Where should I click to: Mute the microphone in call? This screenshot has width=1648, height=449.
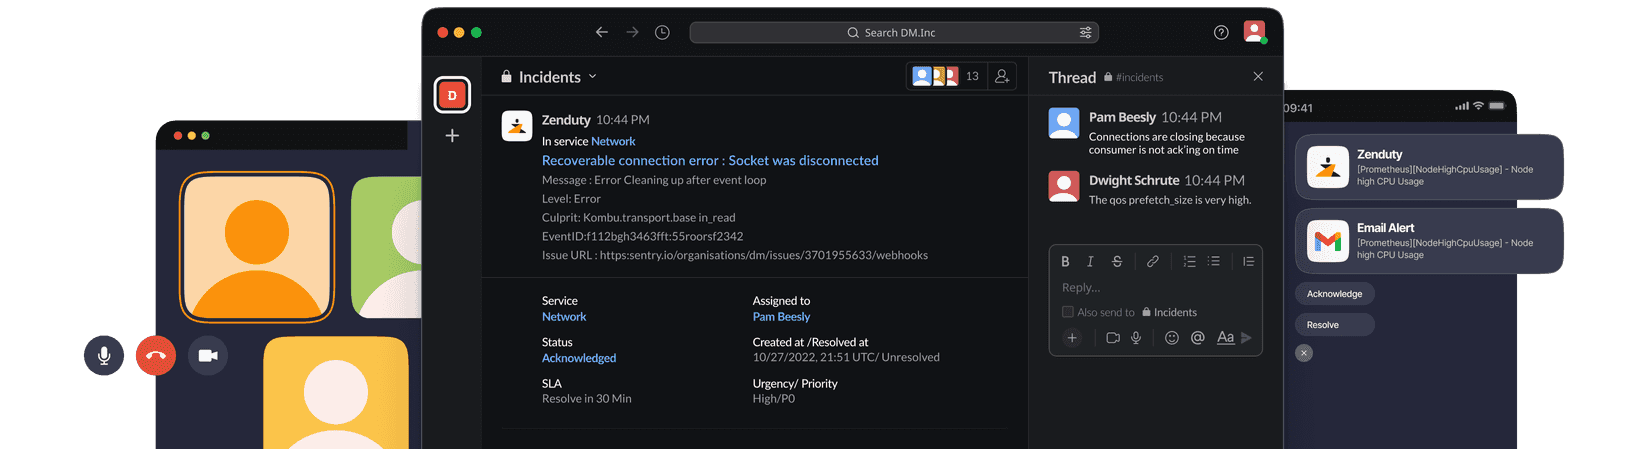tap(104, 356)
